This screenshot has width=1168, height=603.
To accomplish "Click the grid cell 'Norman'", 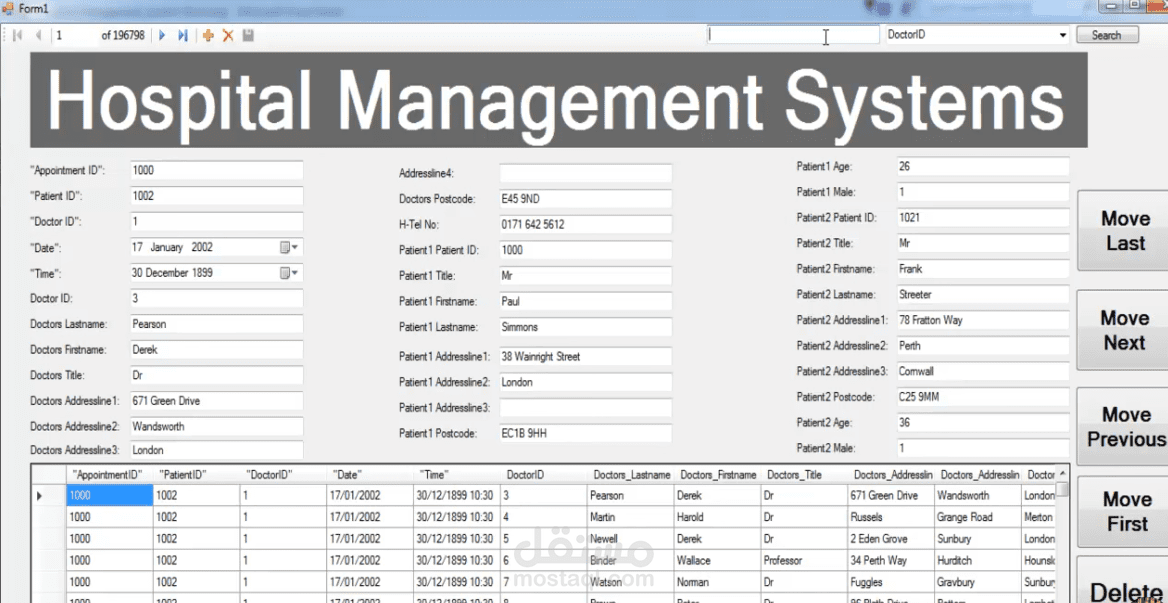I will point(717,581).
